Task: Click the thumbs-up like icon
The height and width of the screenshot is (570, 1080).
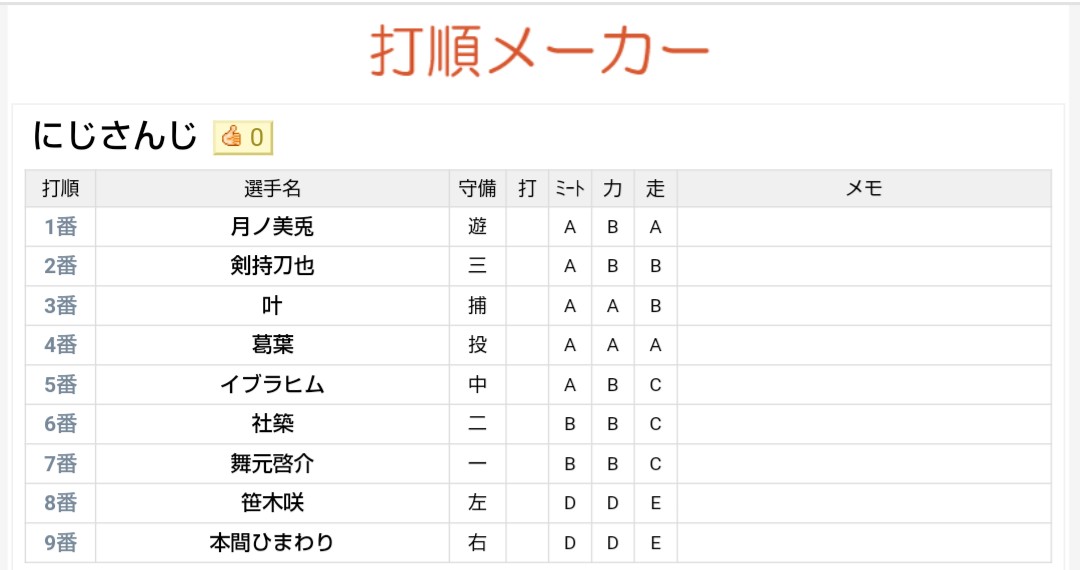Action: tap(231, 137)
